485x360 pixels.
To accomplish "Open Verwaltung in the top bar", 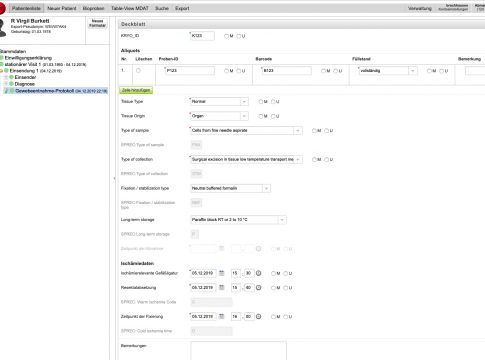I will pos(420,8).
